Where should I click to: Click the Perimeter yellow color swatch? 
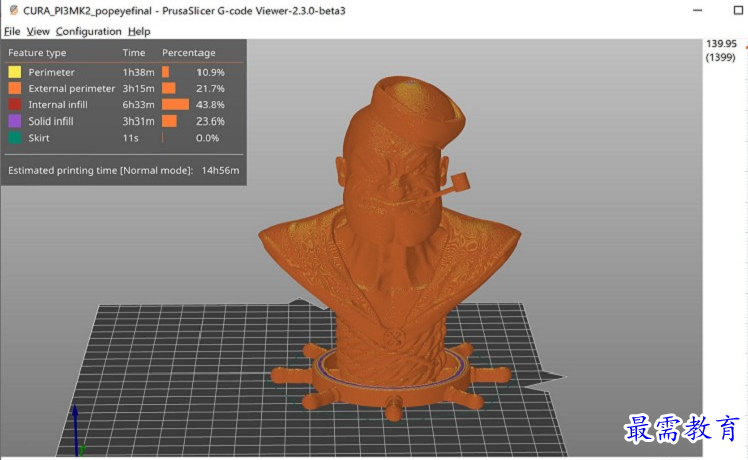point(15,72)
